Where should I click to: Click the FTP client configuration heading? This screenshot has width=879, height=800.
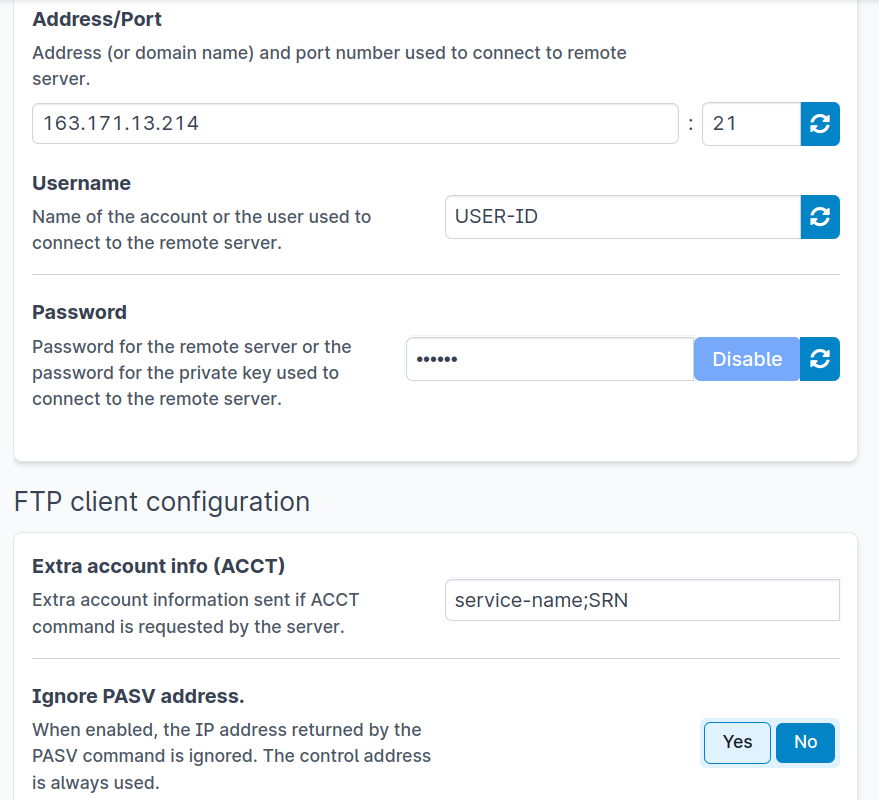(x=162, y=501)
